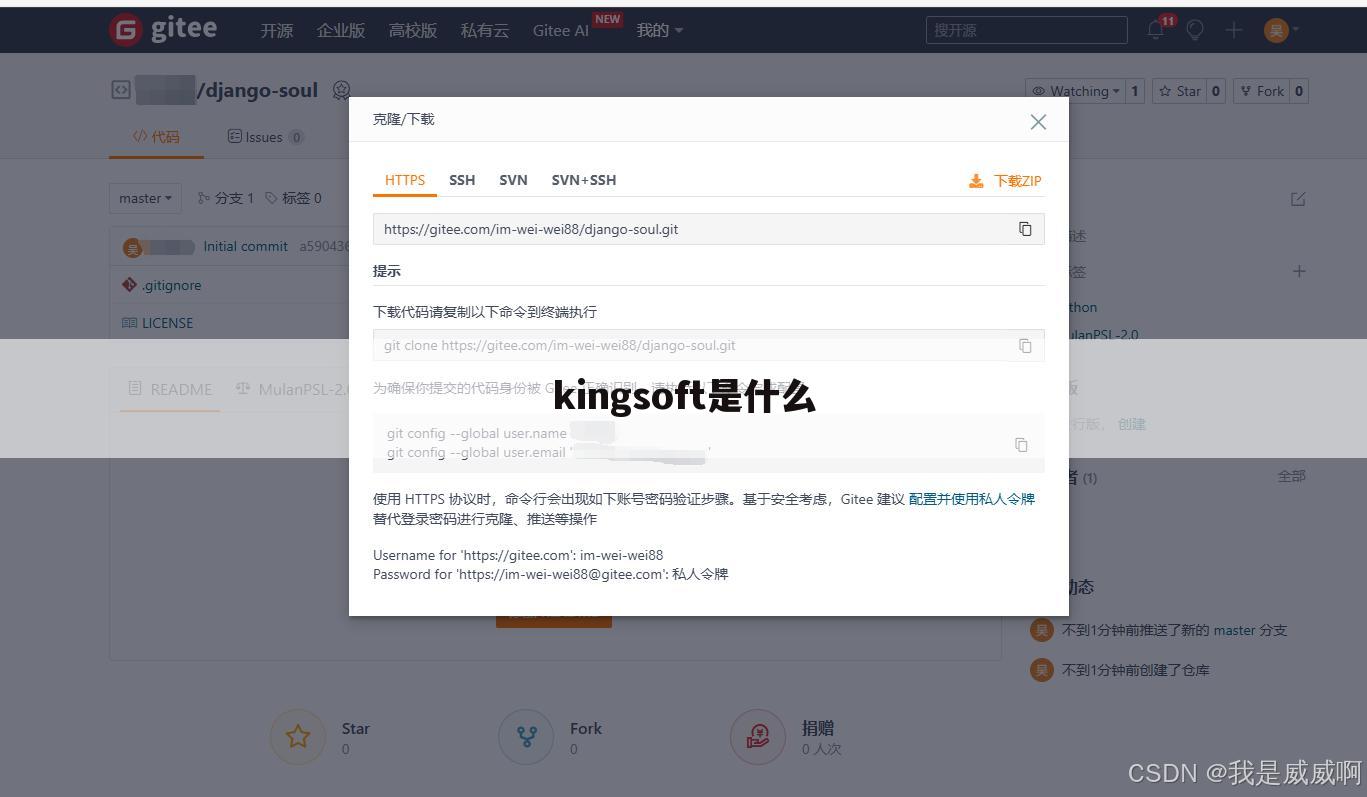Open the 企业版 menu item
1367x797 pixels.
341,30
